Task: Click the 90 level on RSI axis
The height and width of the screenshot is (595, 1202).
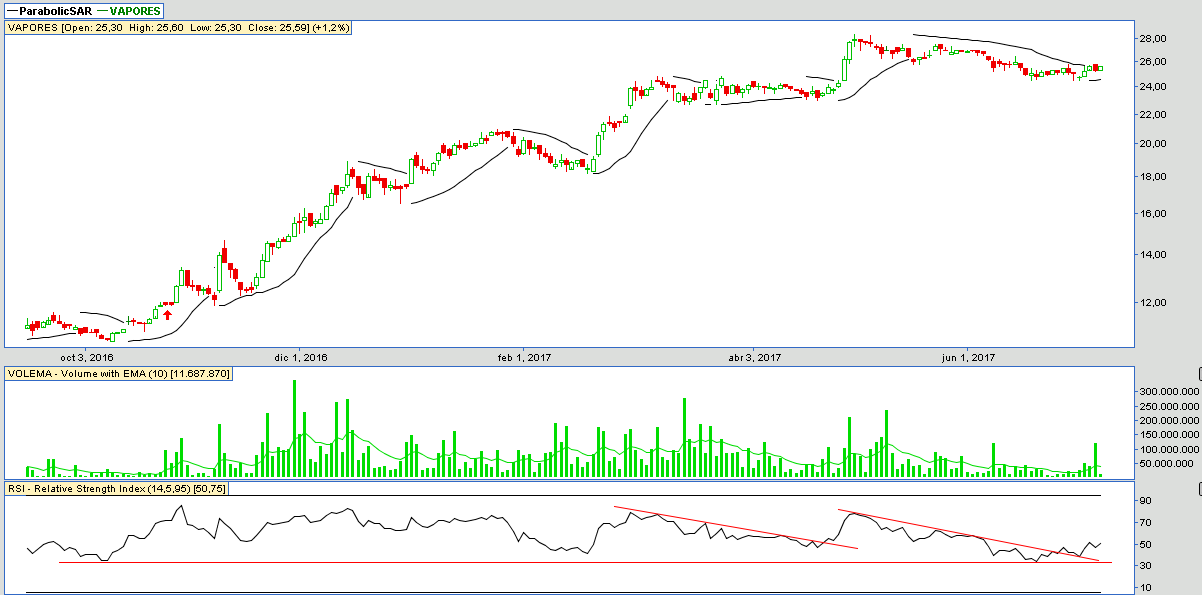Action: click(x=1145, y=501)
